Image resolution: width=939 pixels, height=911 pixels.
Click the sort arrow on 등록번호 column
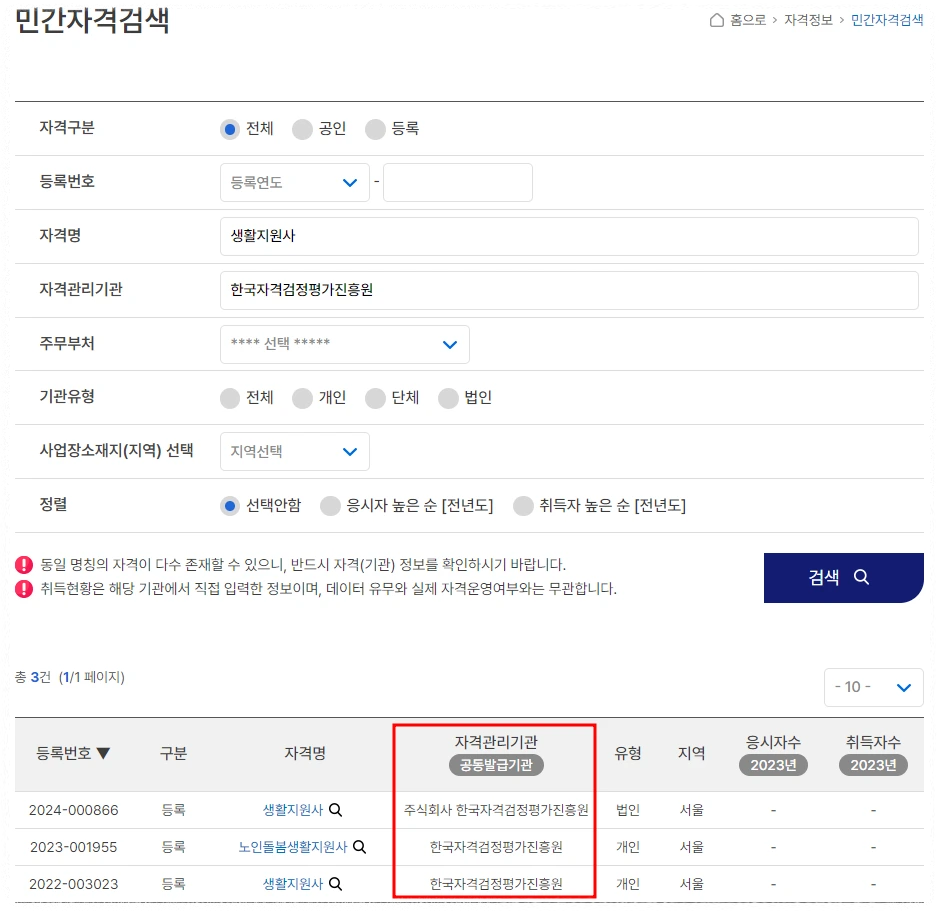click(x=103, y=753)
